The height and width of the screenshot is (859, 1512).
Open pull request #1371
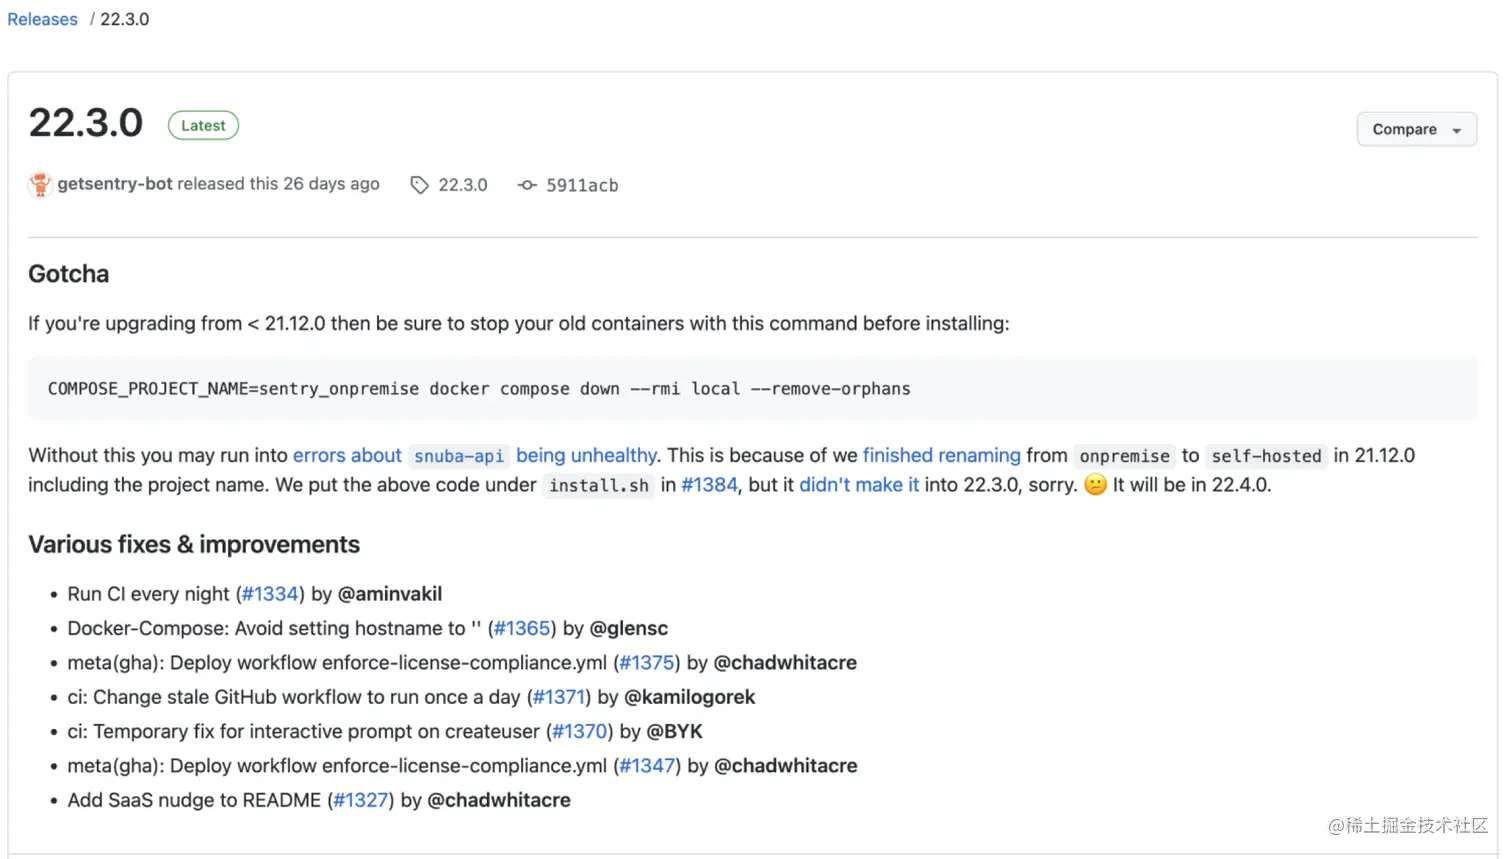tap(558, 697)
